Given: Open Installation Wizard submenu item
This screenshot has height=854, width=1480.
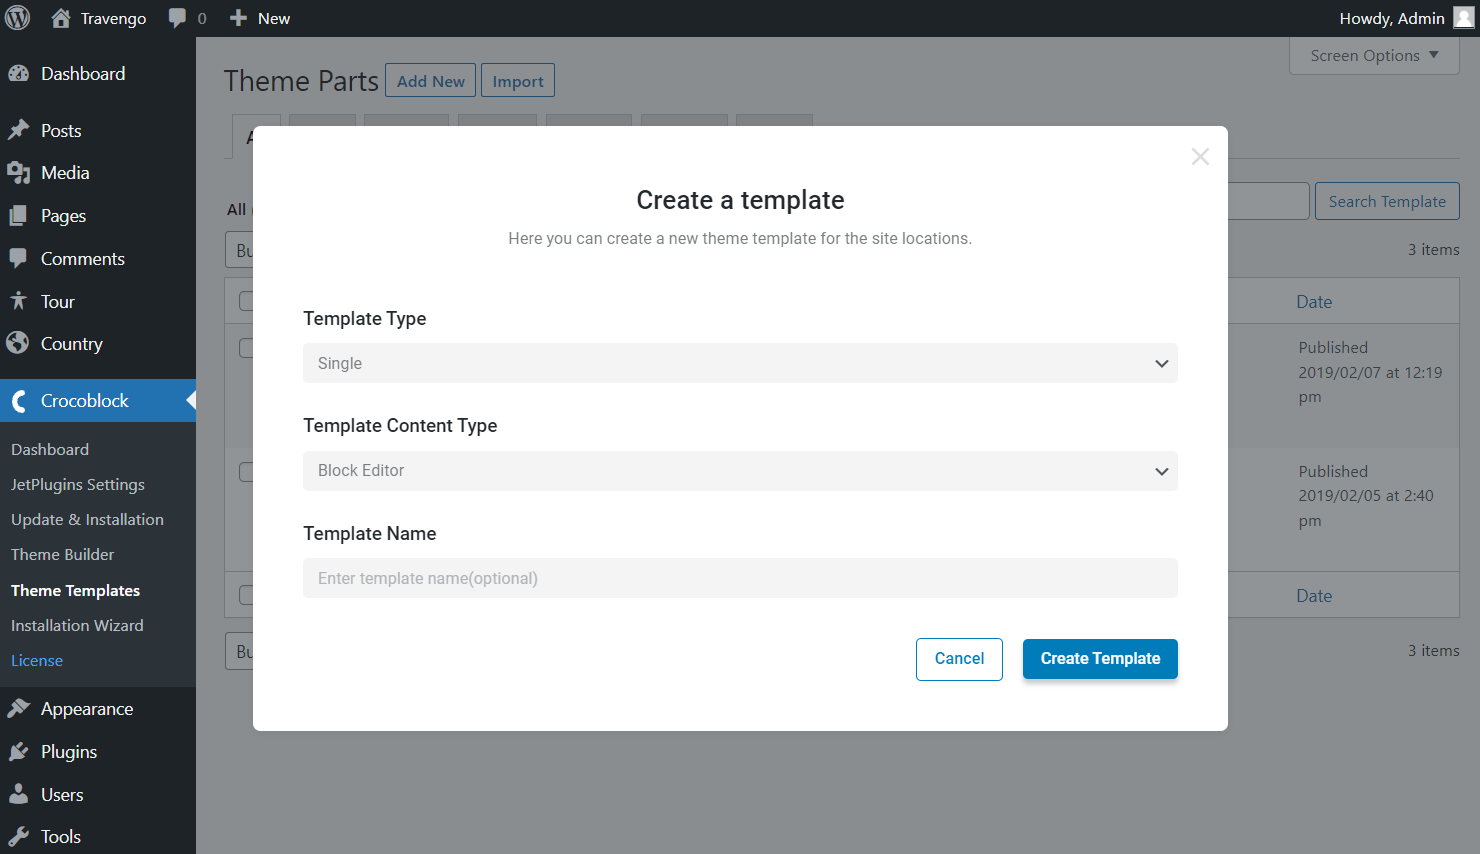Looking at the screenshot, I should tap(77, 626).
